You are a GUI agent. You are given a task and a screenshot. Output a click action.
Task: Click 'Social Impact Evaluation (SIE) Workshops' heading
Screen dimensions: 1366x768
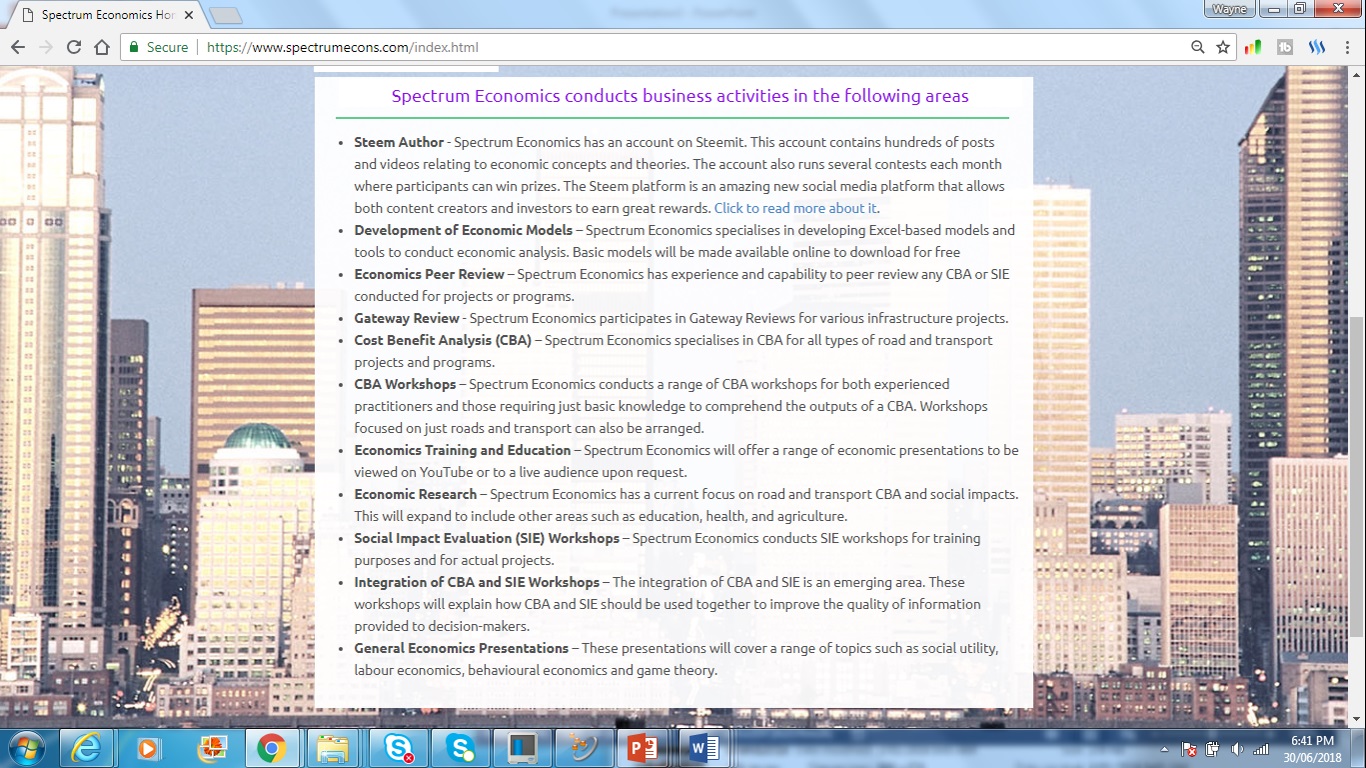486,538
